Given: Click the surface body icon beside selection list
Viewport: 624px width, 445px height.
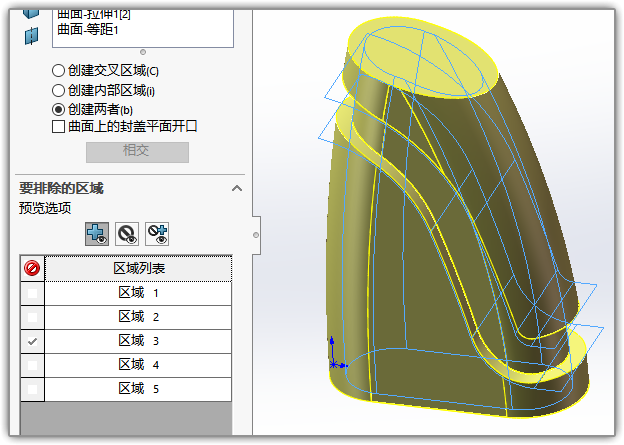Looking at the screenshot, I should click(31, 36).
